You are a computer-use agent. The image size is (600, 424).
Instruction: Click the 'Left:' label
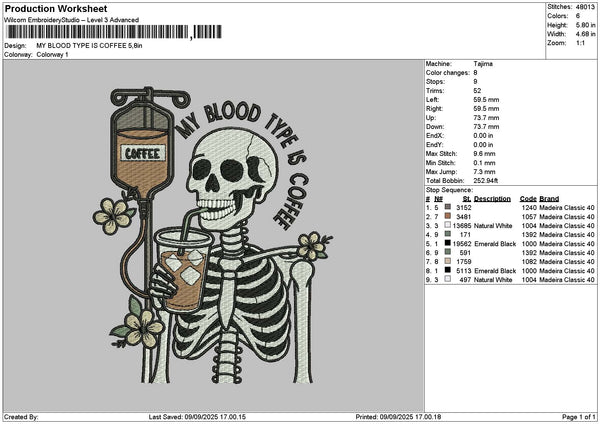tap(432, 100)
